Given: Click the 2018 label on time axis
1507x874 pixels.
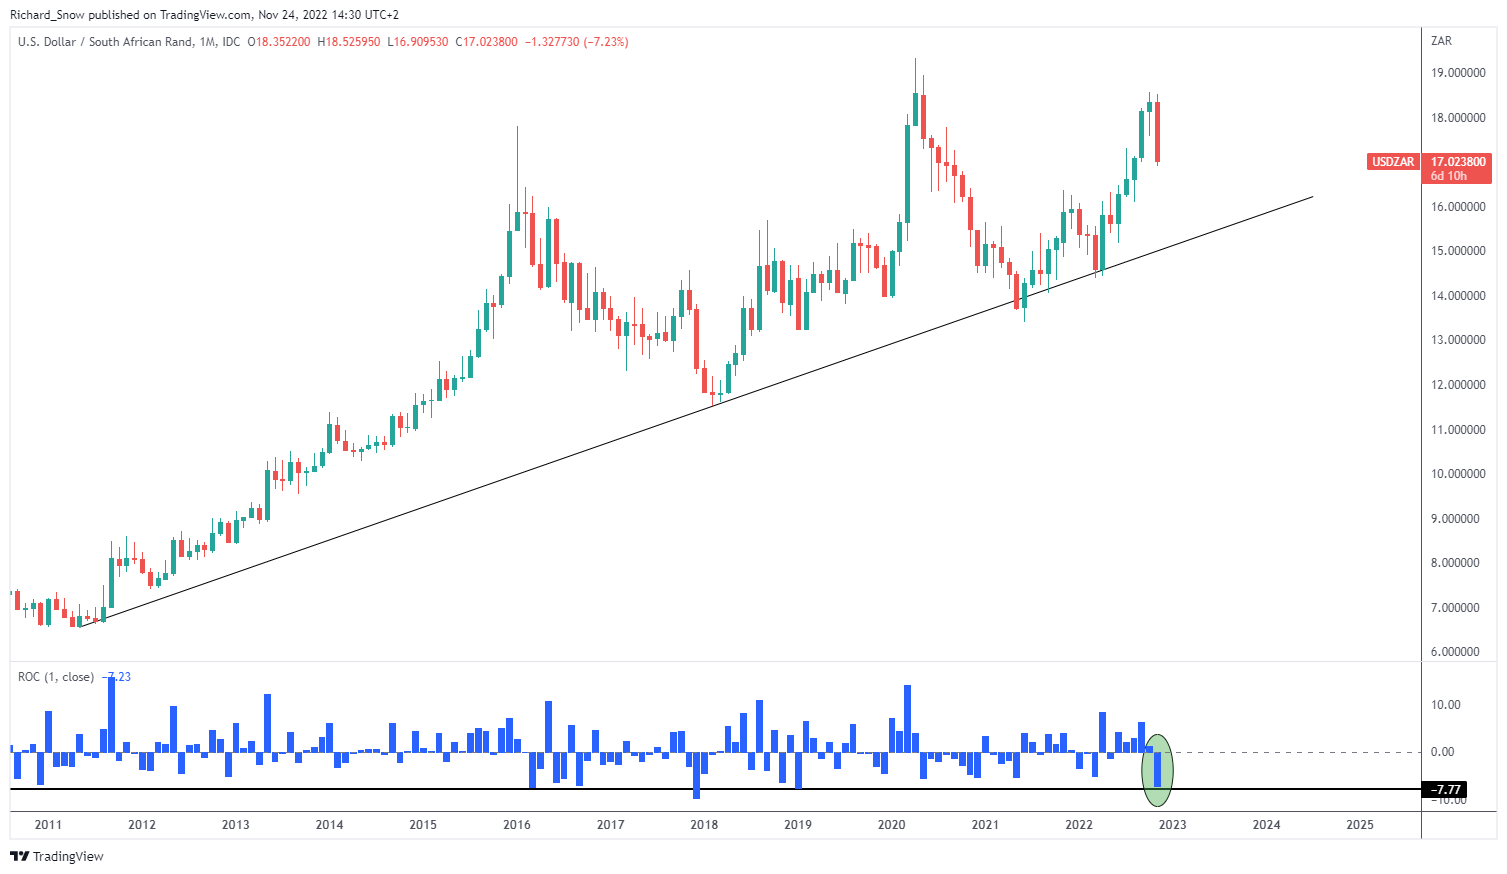Looking at the screenshot, I should tap(704, 825).
